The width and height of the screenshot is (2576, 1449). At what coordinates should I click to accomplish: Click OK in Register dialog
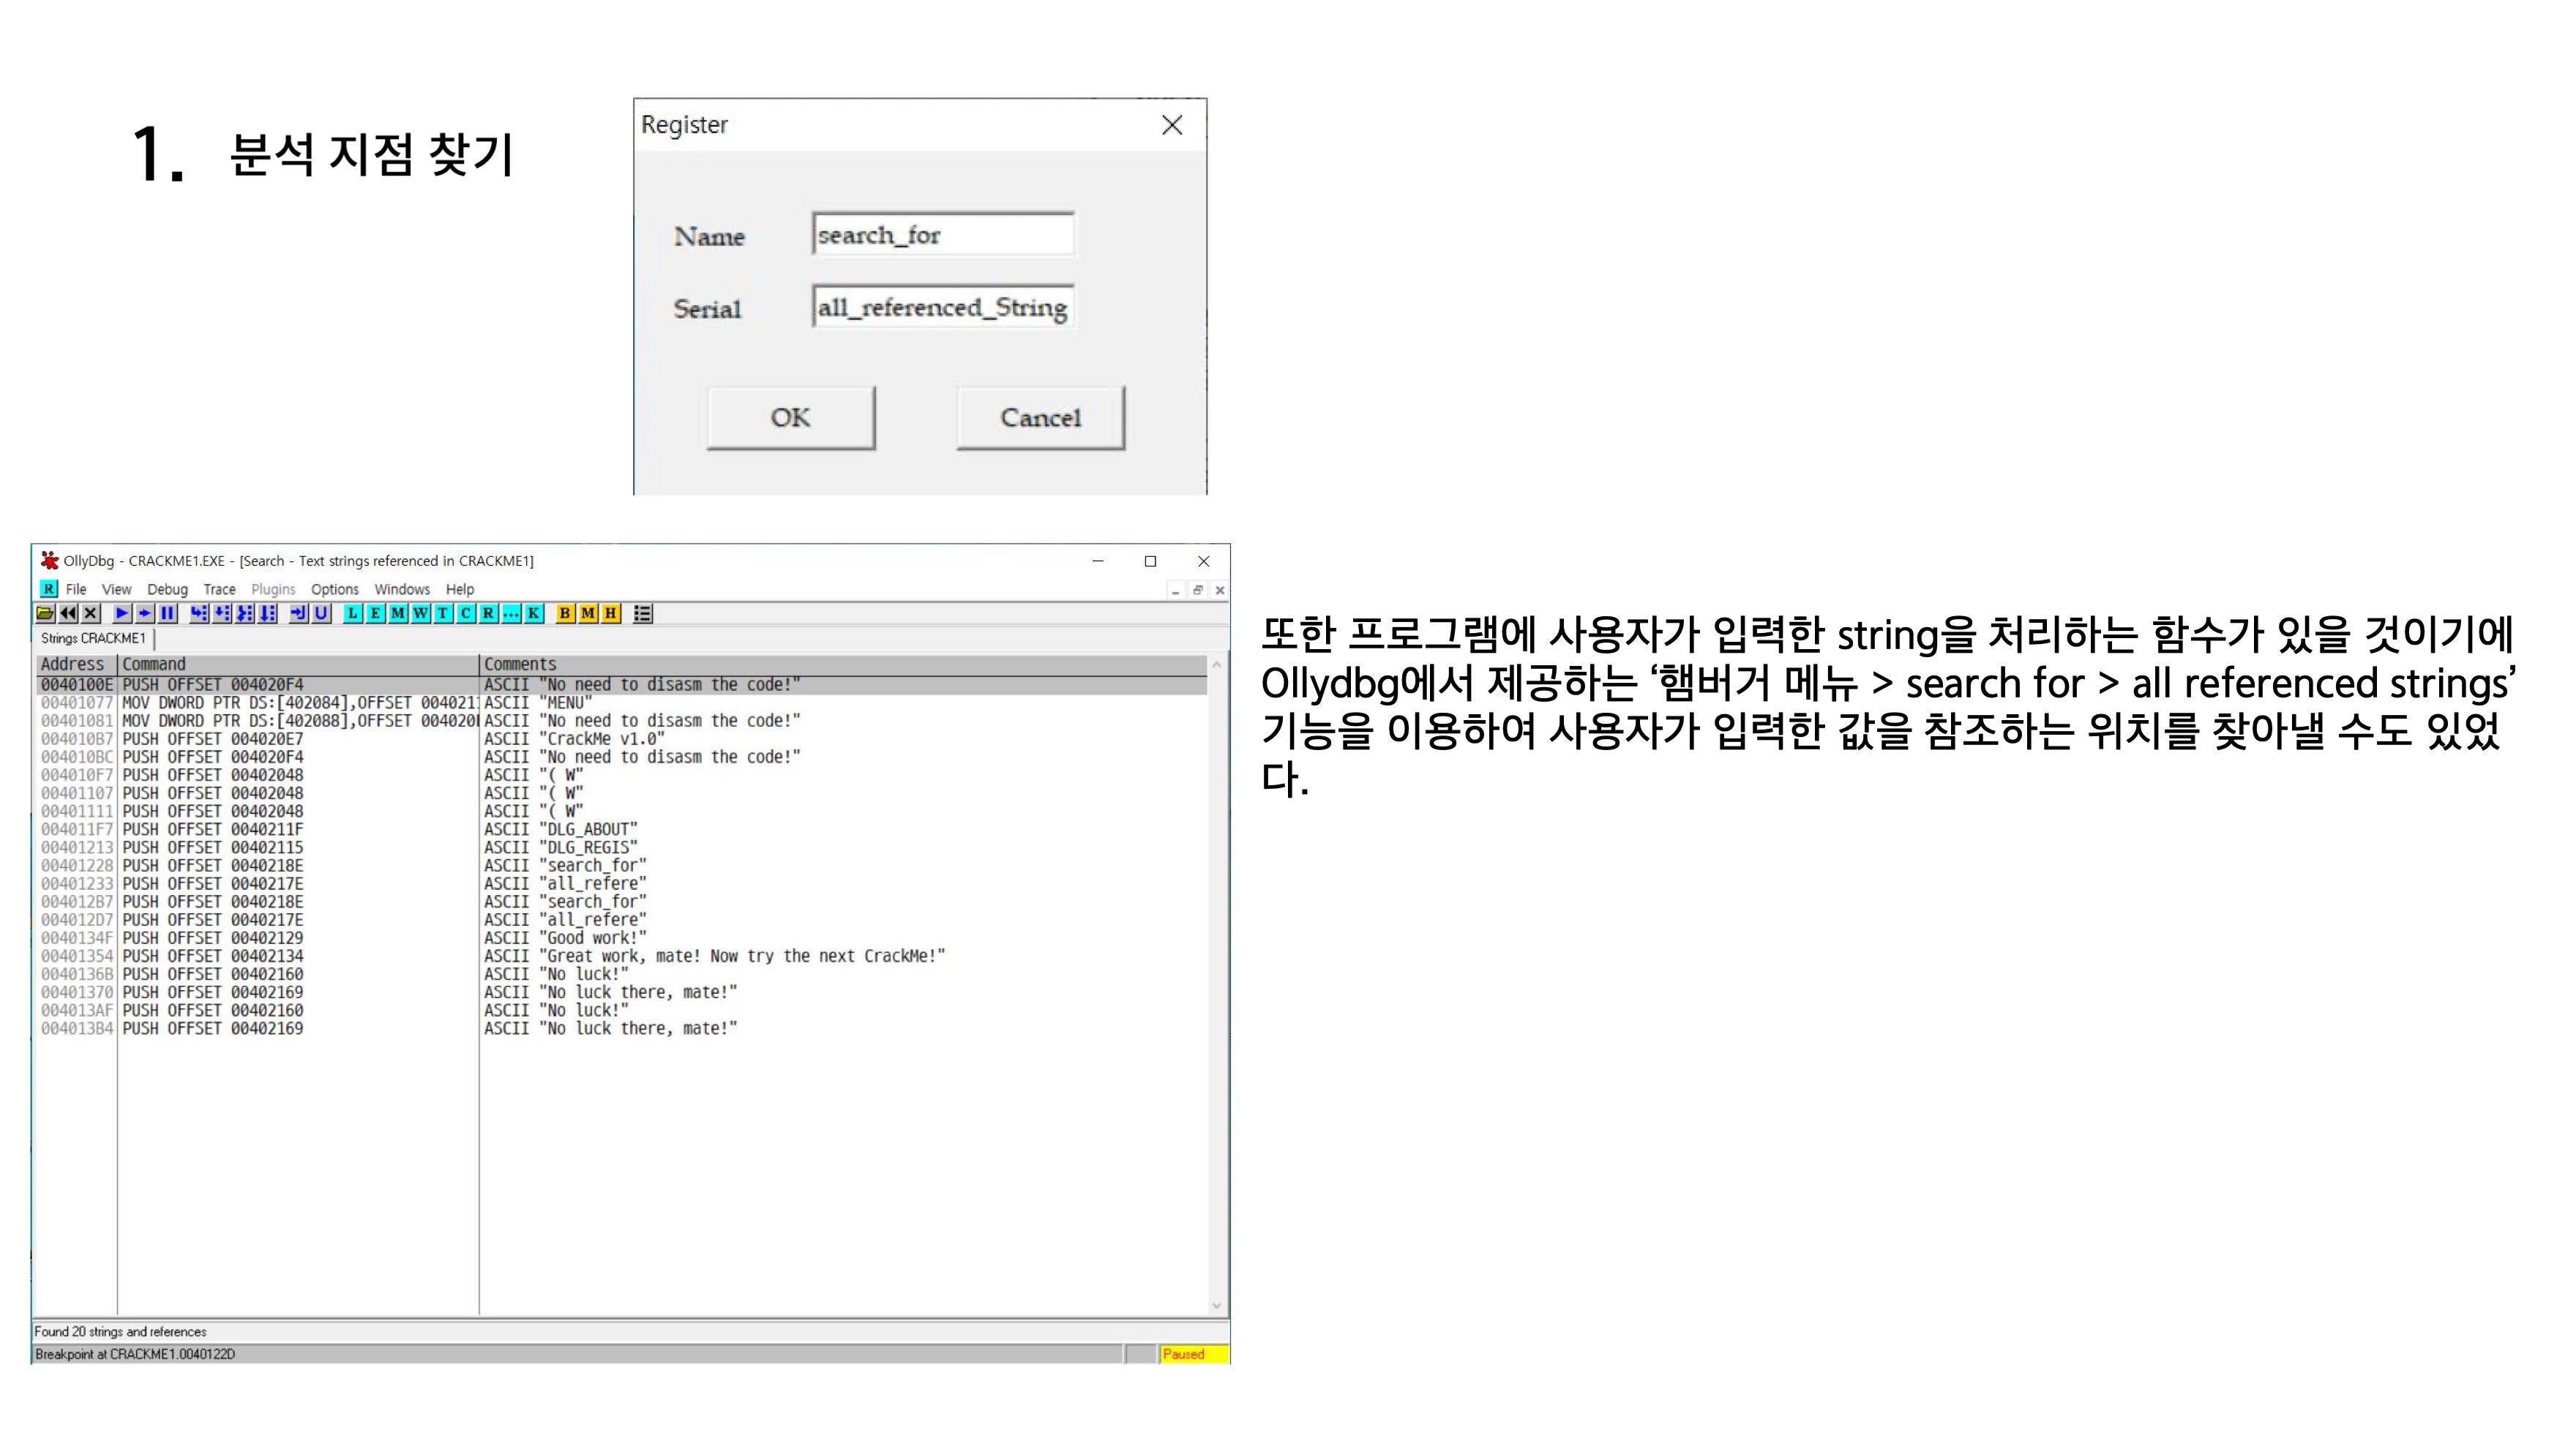pos(790,418)
